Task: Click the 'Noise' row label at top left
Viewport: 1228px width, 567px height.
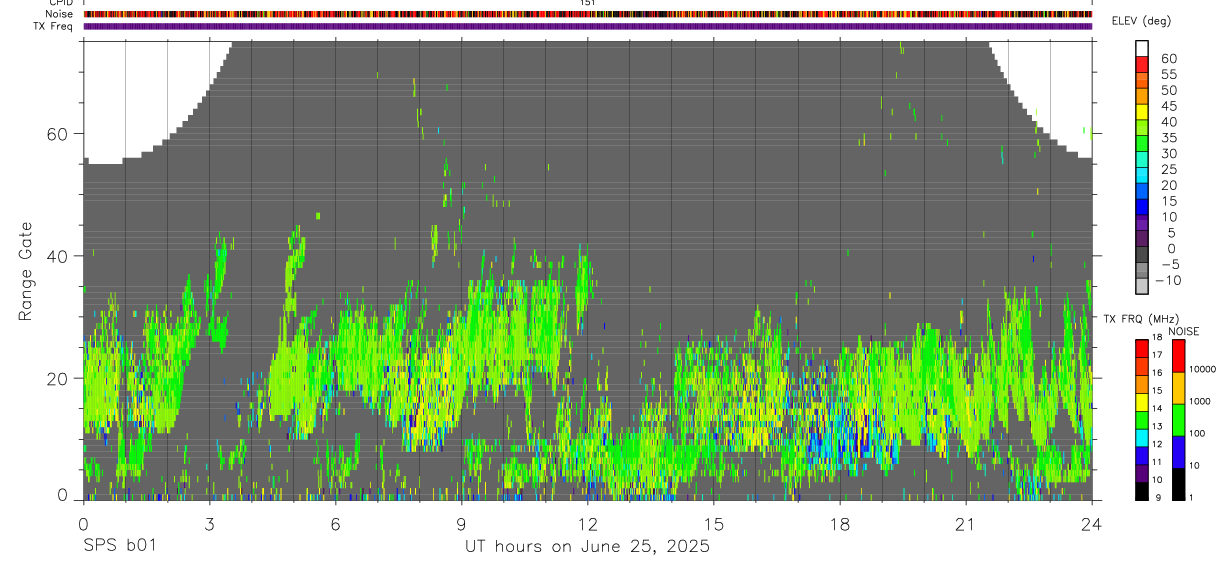Action: point(60,14)
